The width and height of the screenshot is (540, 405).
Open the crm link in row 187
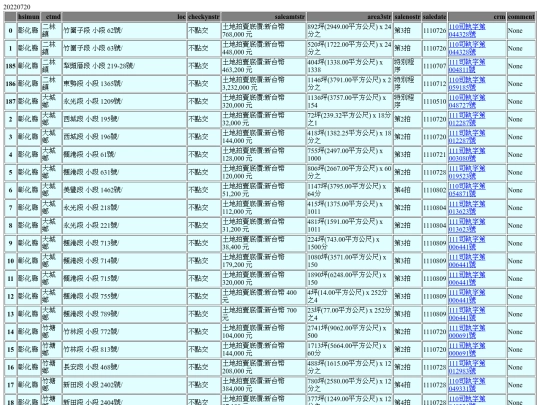(x=467, y=101)
